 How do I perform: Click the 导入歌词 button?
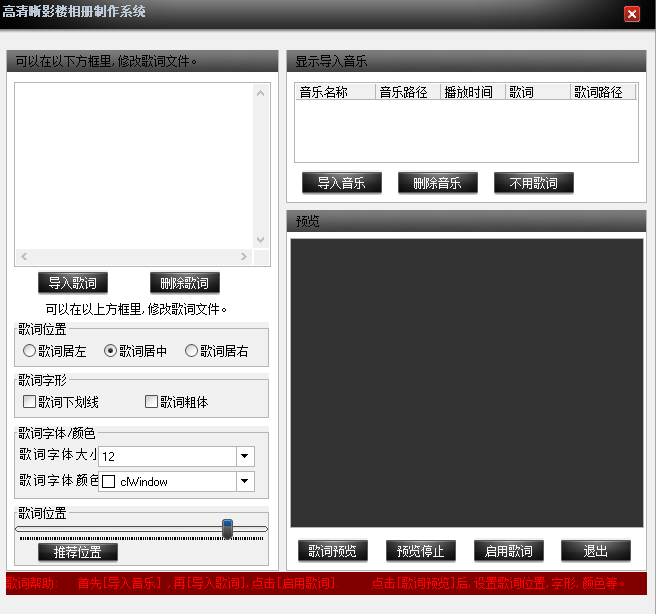pyautogui.click(x=73, y=283)
